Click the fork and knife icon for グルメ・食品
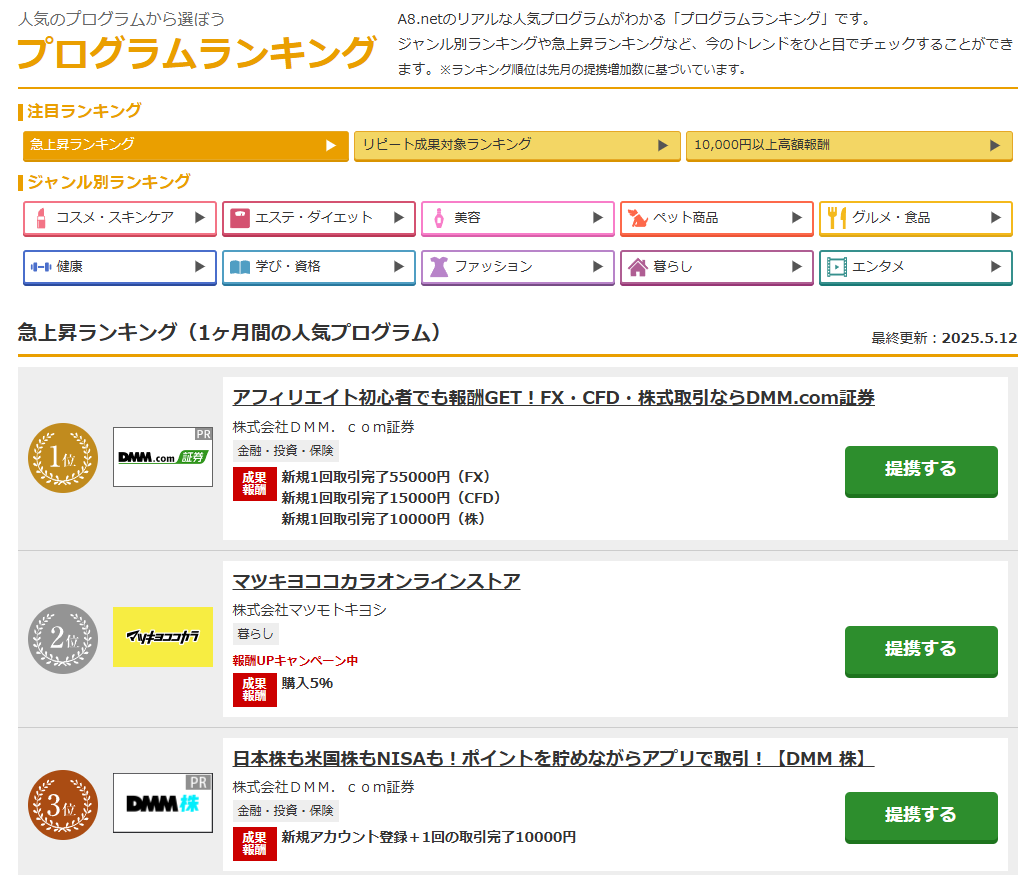The height and width of the screenshot is (875, 1025). click(837, 218)
